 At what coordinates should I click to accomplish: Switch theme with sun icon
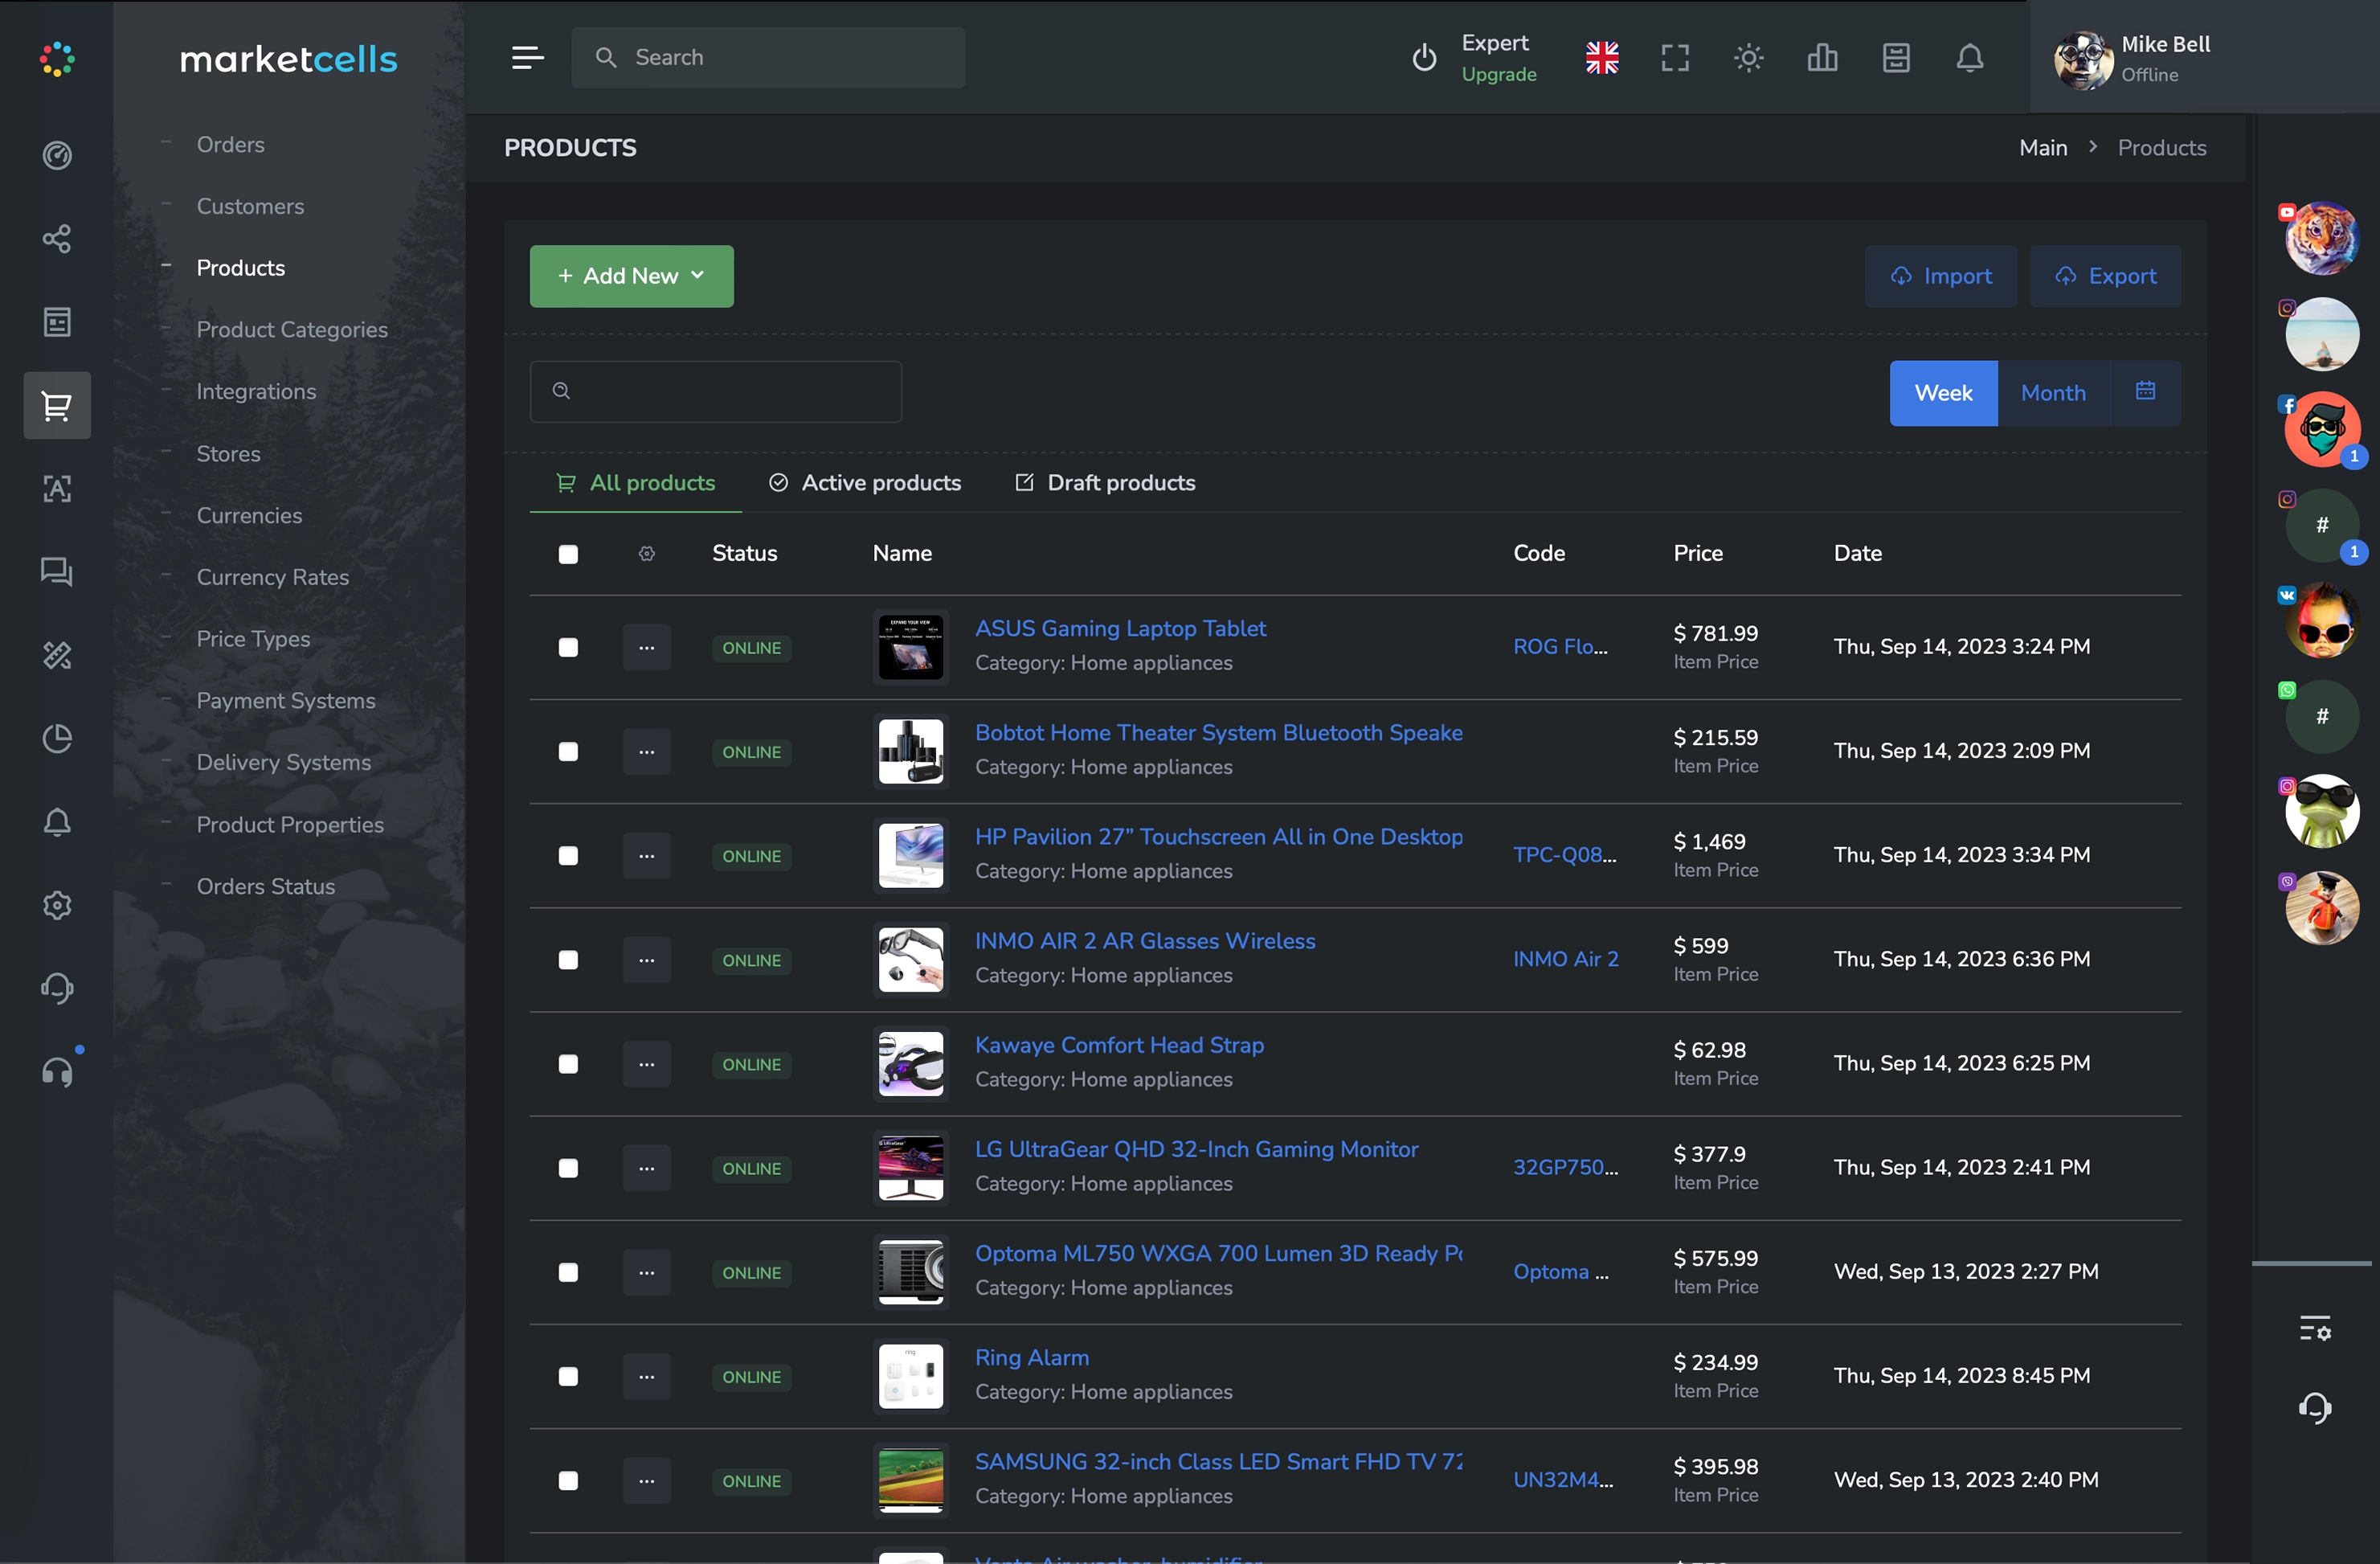tap(1748, 58)
